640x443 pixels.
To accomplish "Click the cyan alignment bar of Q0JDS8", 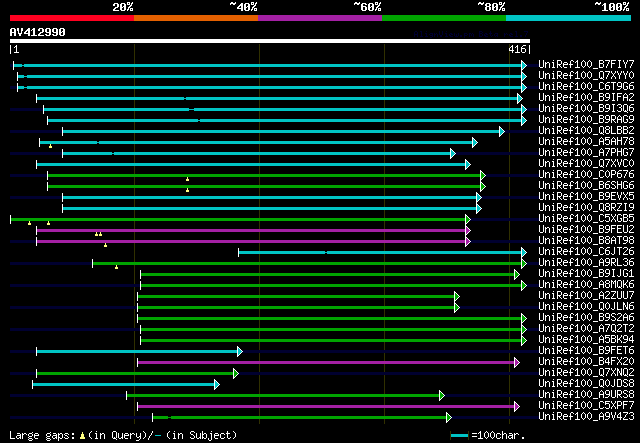I will [124, 385].
